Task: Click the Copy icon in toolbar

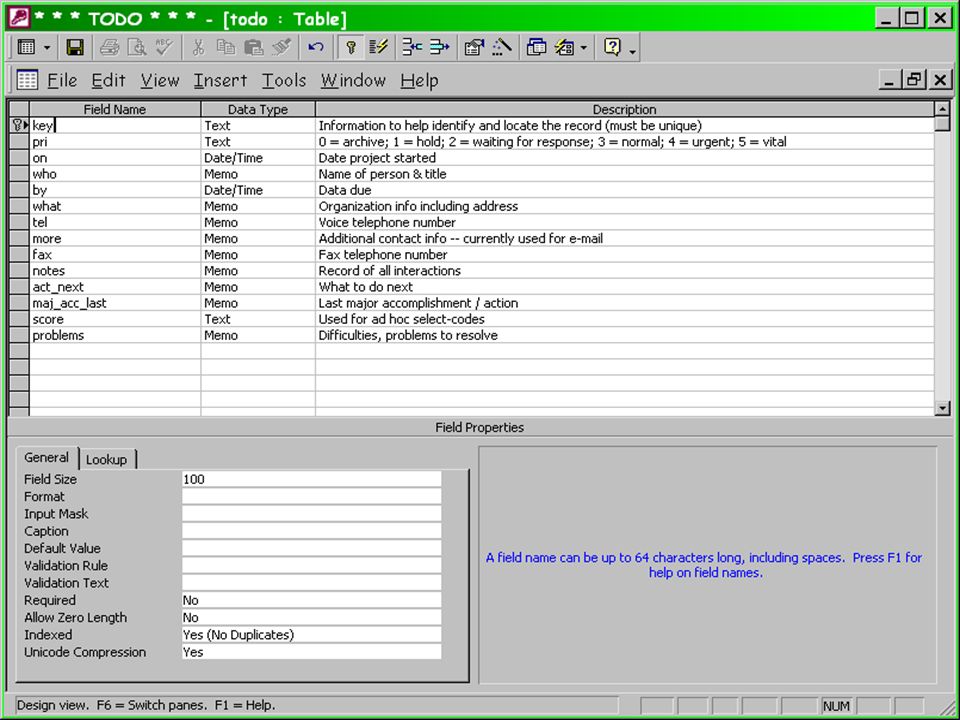Action: click(226, 47)
